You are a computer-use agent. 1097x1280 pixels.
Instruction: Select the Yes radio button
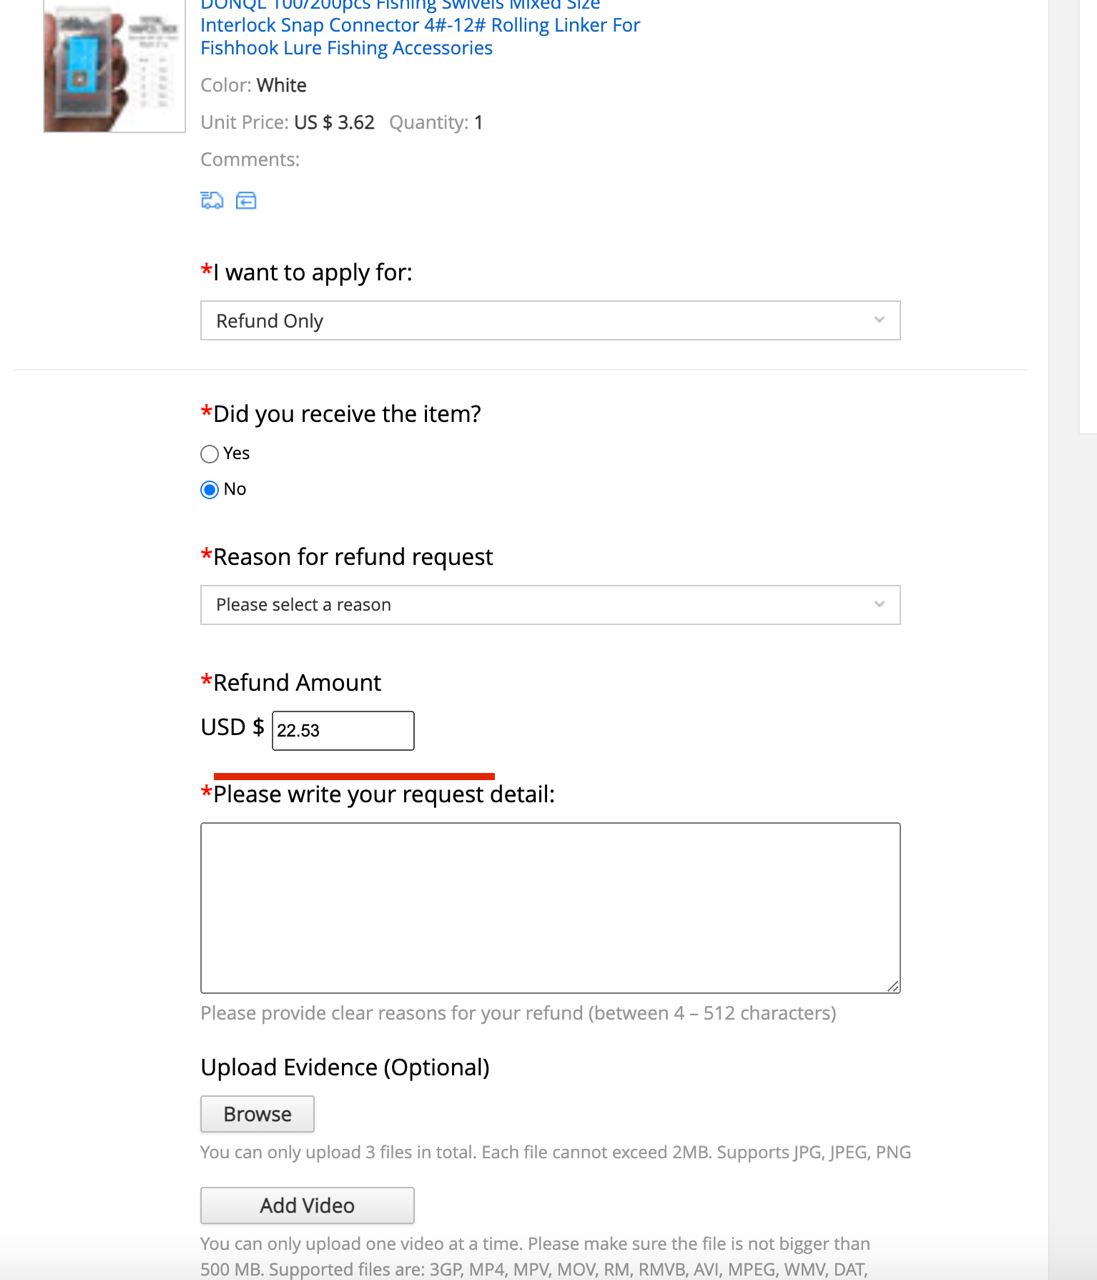(x=210, y=454)
